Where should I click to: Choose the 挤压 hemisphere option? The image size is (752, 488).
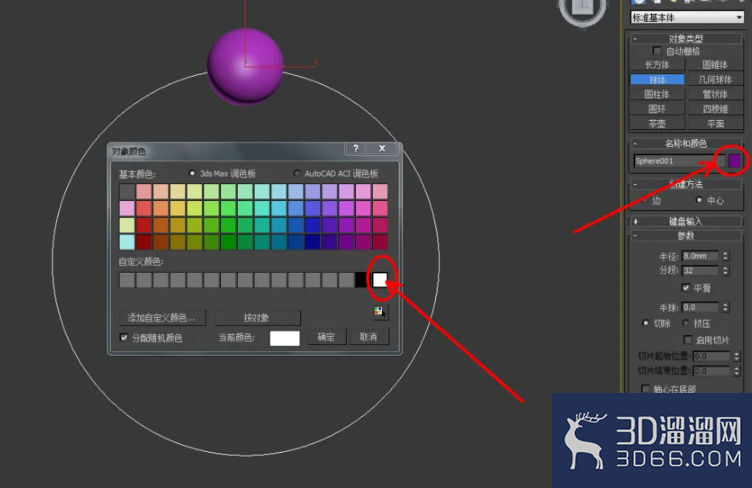pos(686,323)
